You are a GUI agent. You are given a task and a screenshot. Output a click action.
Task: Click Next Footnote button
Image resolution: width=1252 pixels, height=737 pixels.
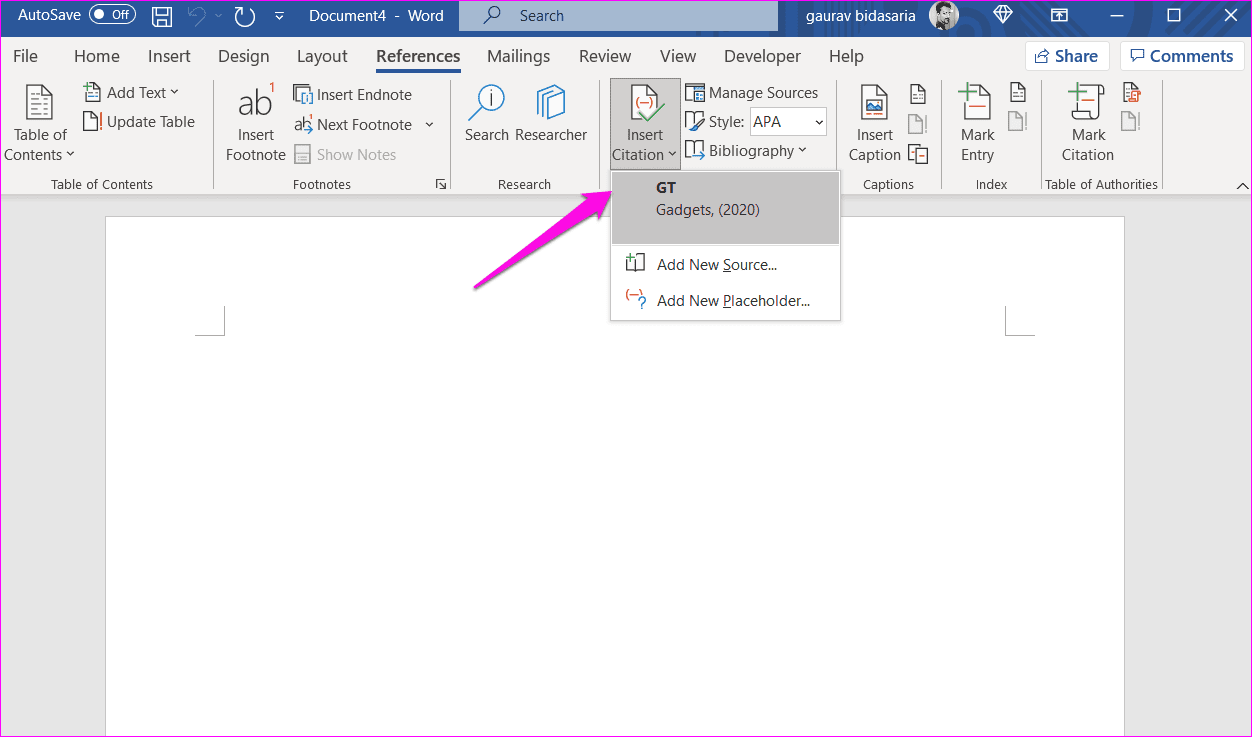point(353,124)
